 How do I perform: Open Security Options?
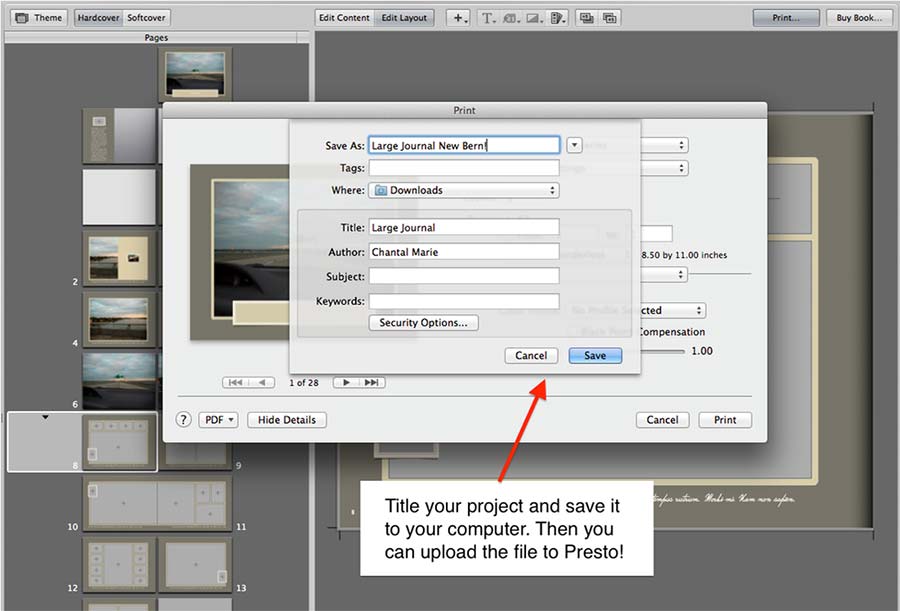(x=423, y=323)
